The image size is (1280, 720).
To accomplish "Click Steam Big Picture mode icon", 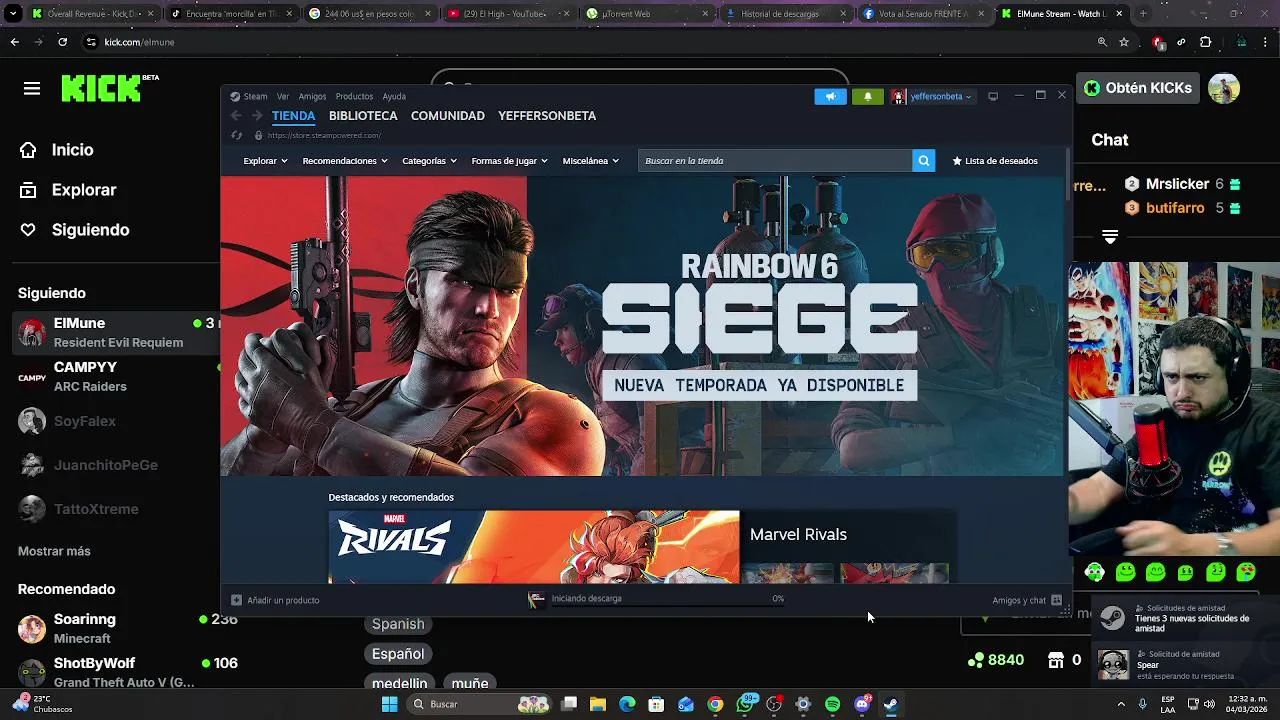I will pos(993,96).
